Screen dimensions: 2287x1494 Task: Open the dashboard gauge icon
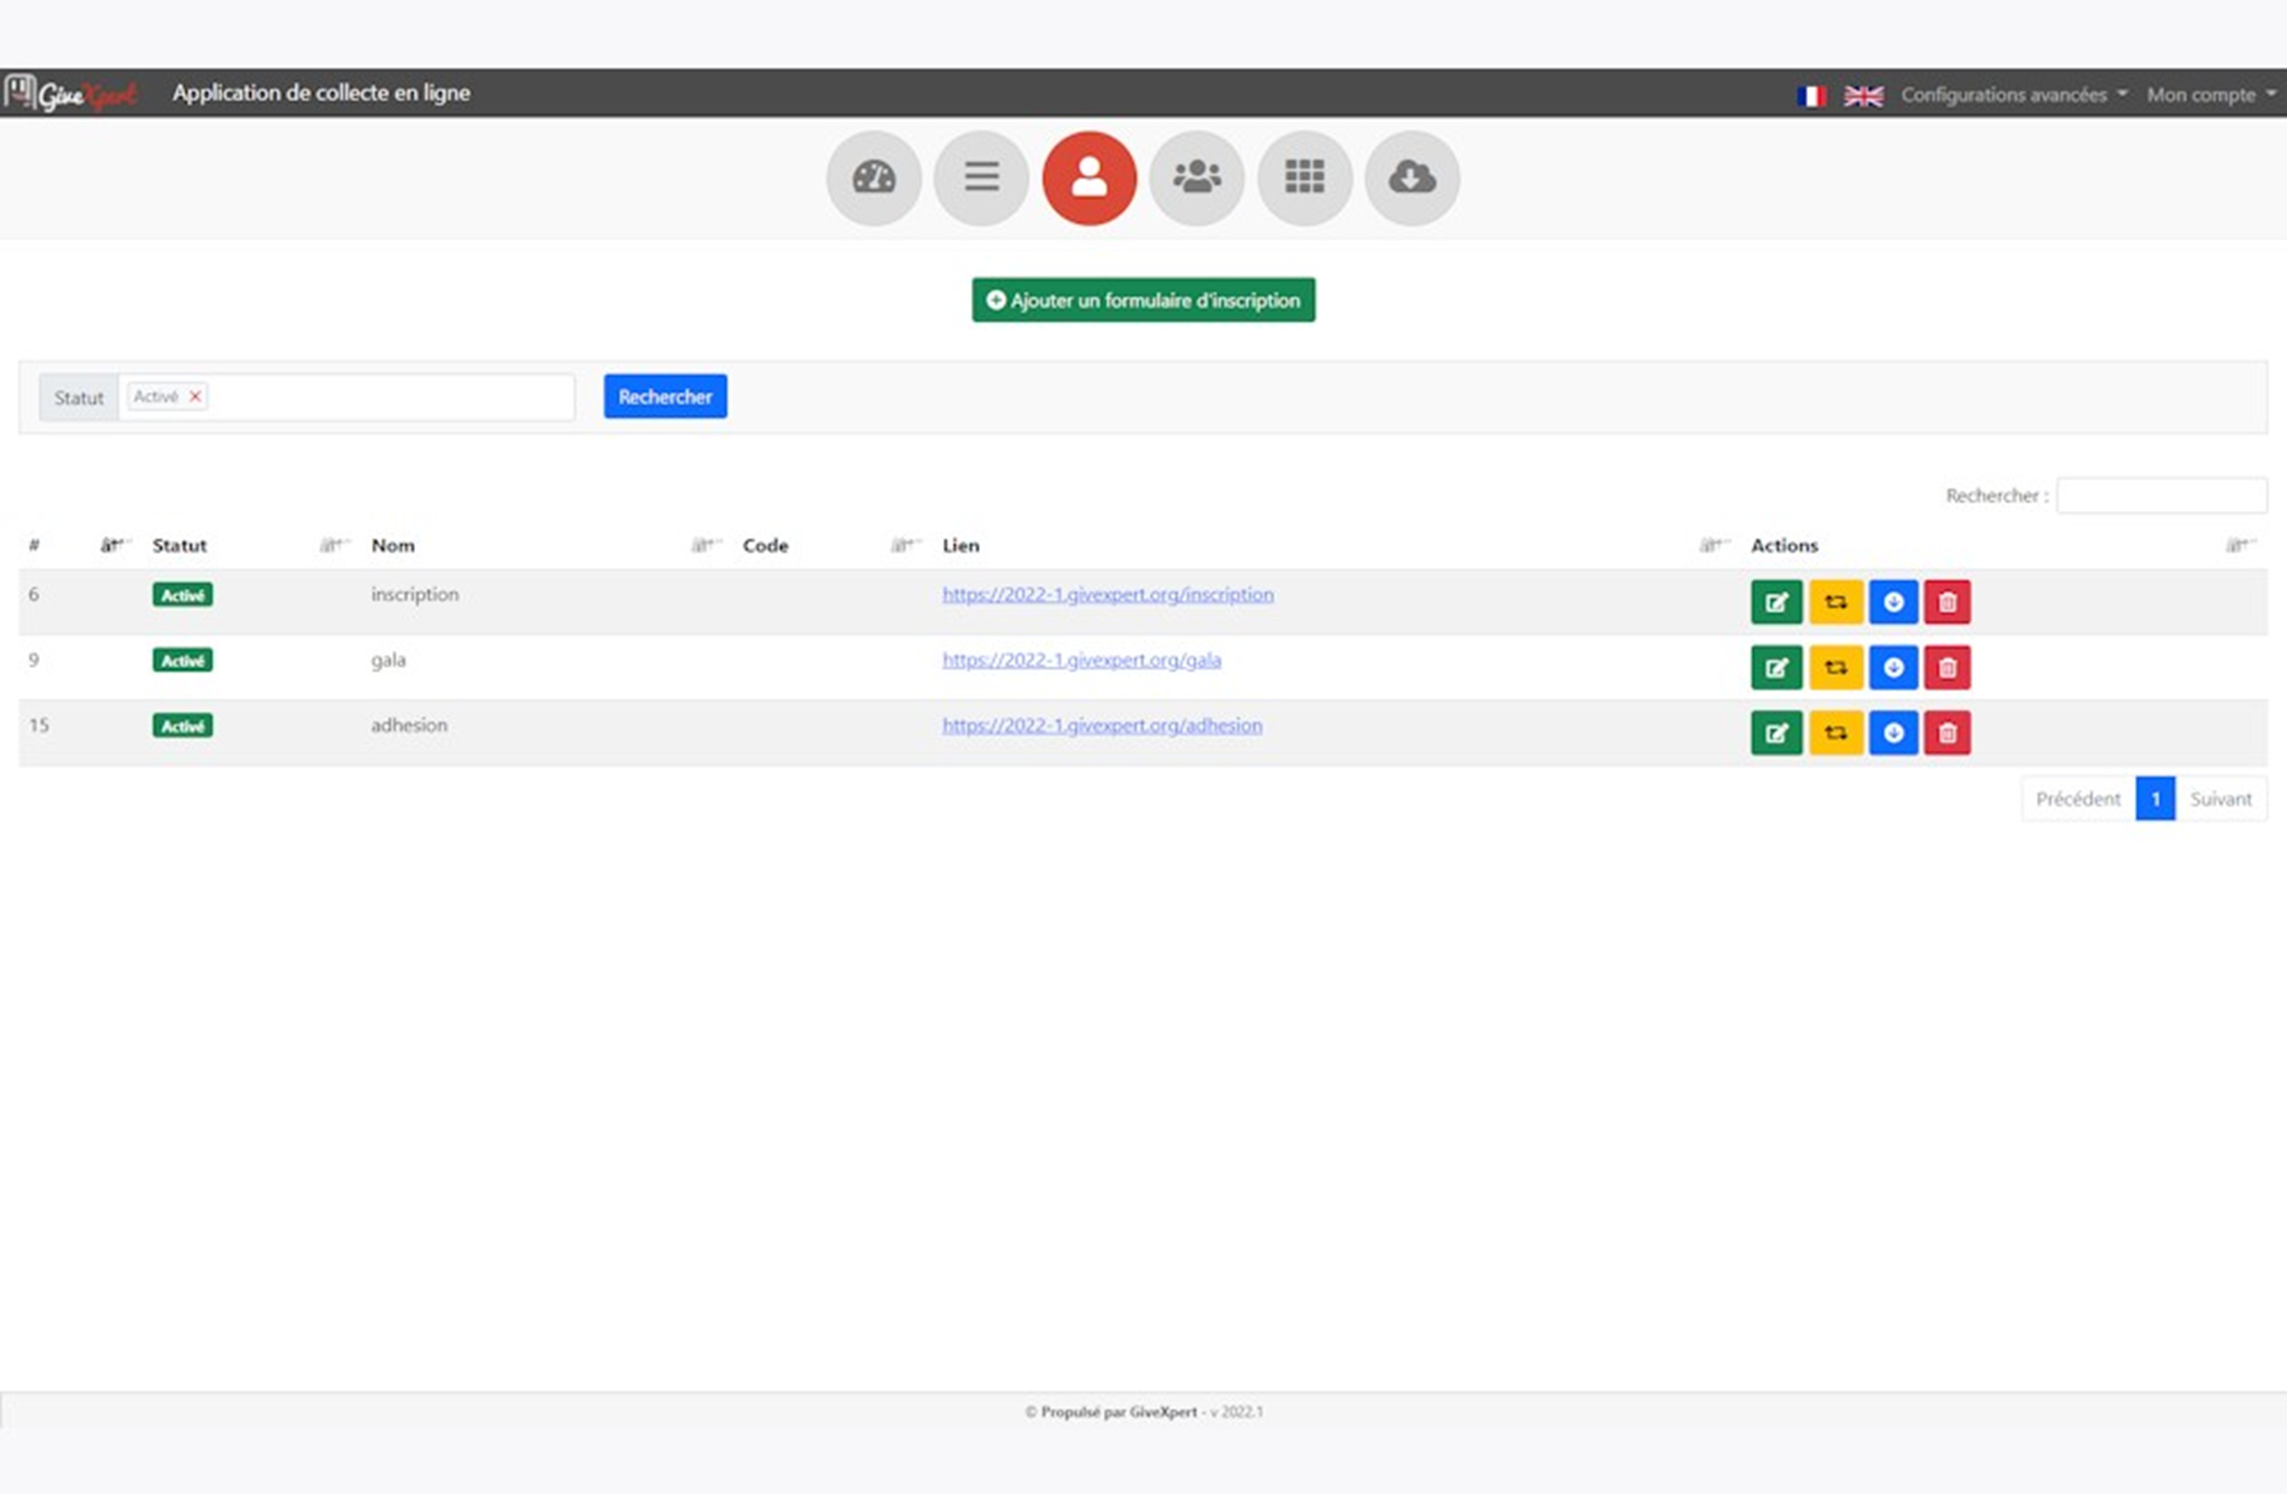click(x=873, y=178)
